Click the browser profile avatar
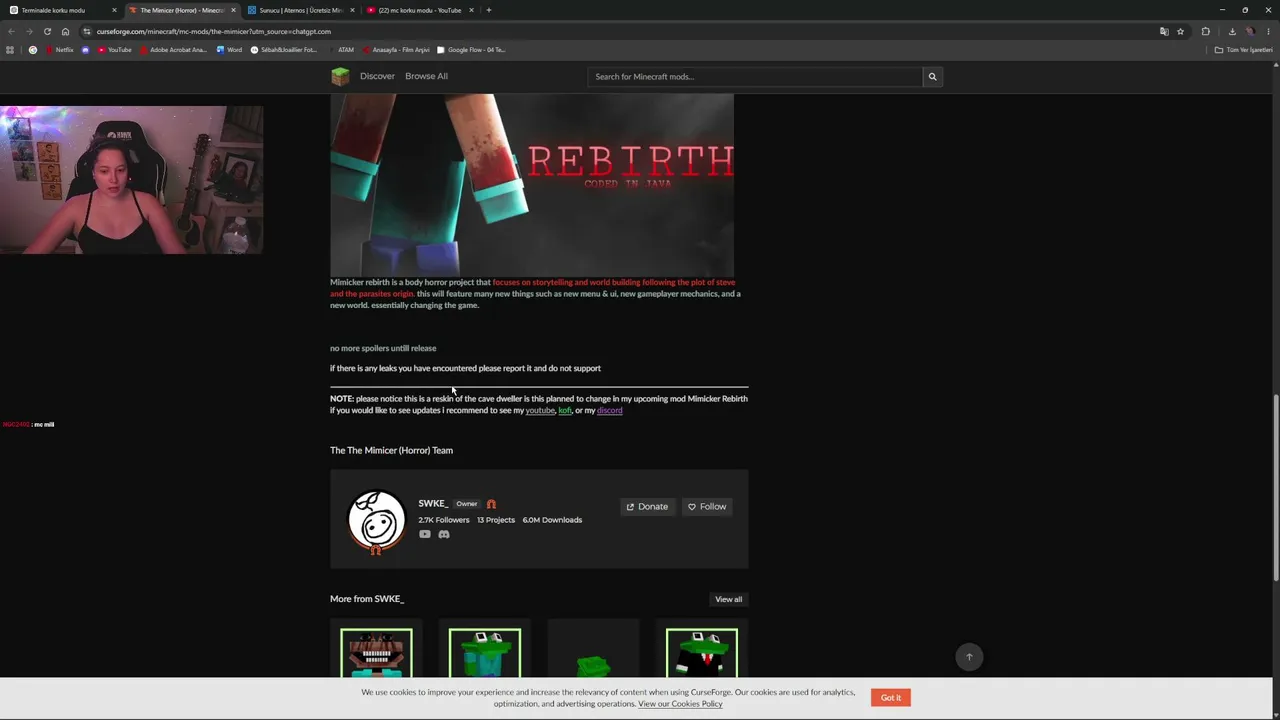Viewport: 1280px width, 720px height. tap(1250, 31)
